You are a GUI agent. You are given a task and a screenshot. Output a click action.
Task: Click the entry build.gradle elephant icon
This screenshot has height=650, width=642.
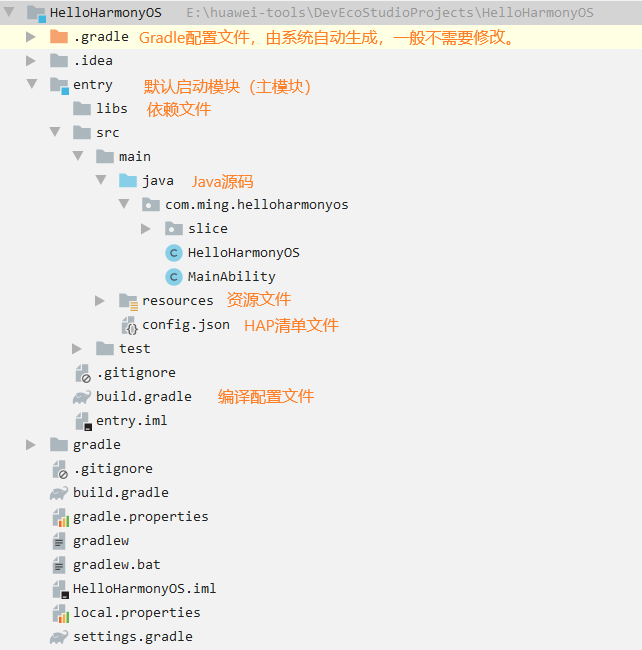click(82, 398)
